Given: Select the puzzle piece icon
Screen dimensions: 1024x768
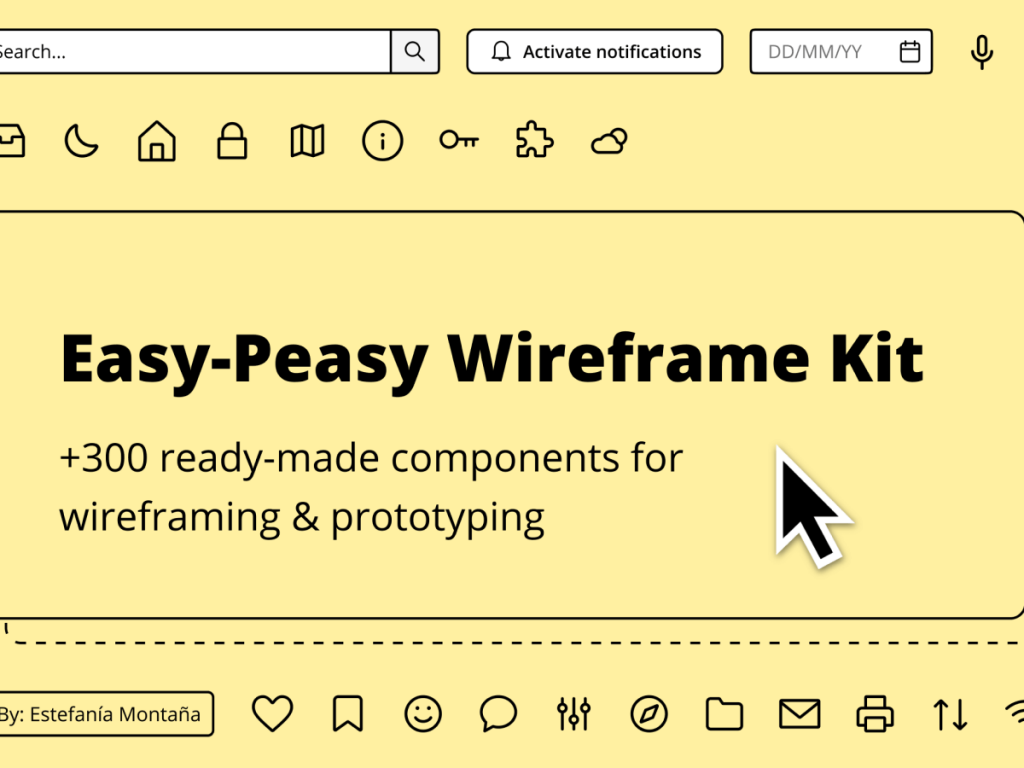Looking at the screenshot, I should [534, 141].
